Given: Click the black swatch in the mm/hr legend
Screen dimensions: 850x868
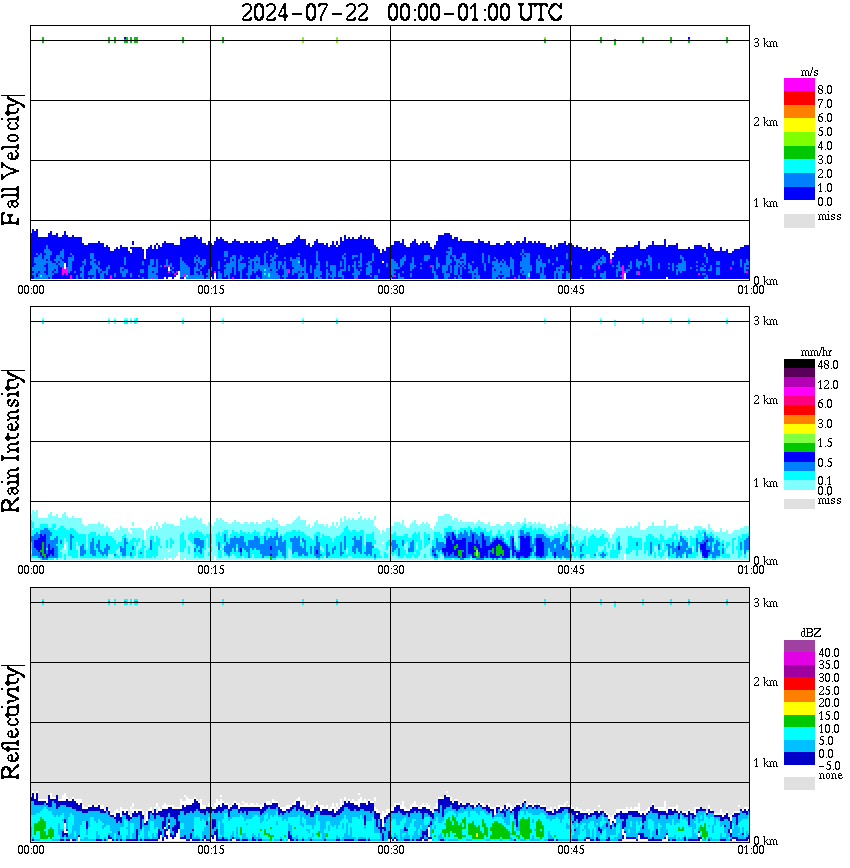Looking at the screenshot, I should click(799, 364).
